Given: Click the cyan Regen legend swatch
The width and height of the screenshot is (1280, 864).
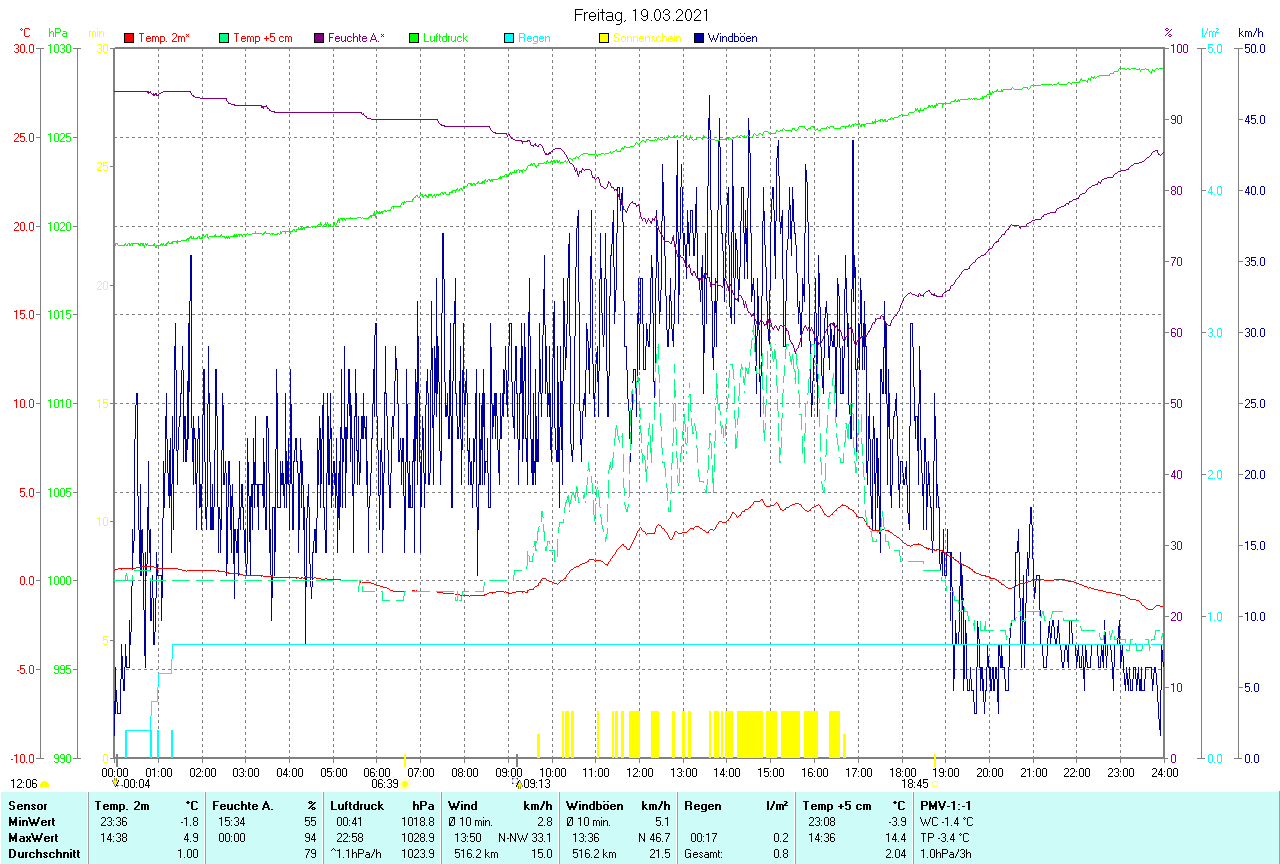Looking at the screenshot, I should (509, 38).
